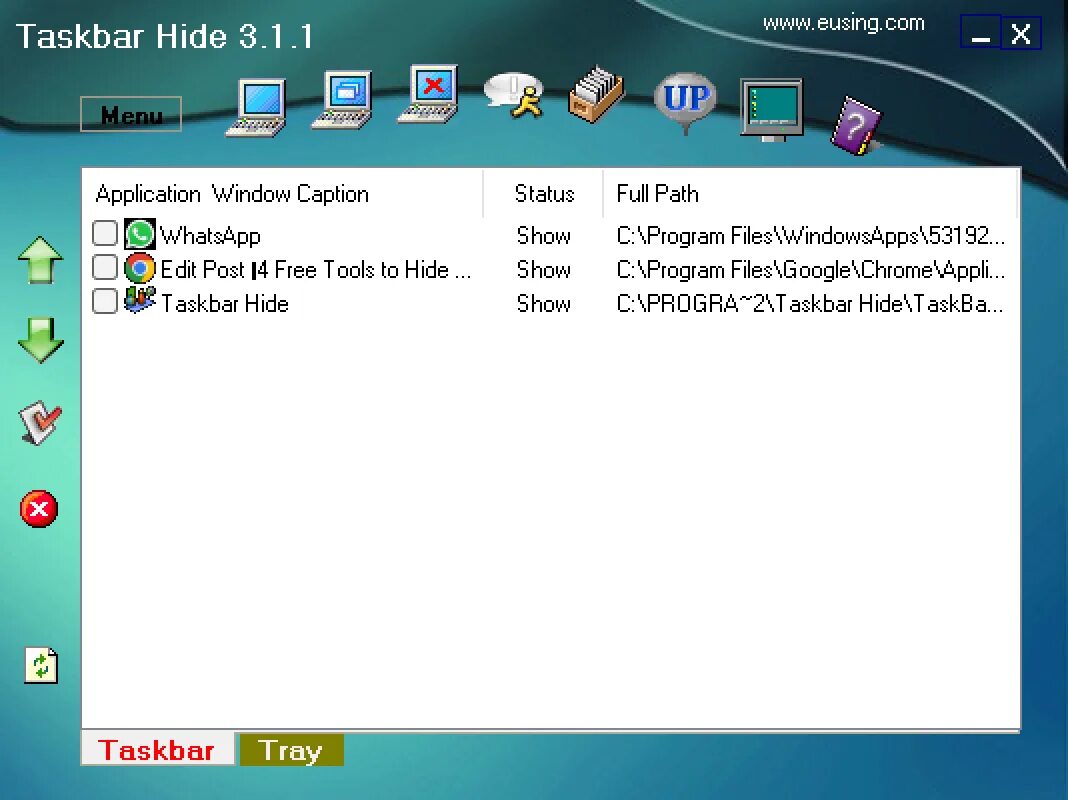Check the Chrome Edit Post checkbox
Image resolution: width=1068 pixels, height=800 pixels.
point(104,267)
